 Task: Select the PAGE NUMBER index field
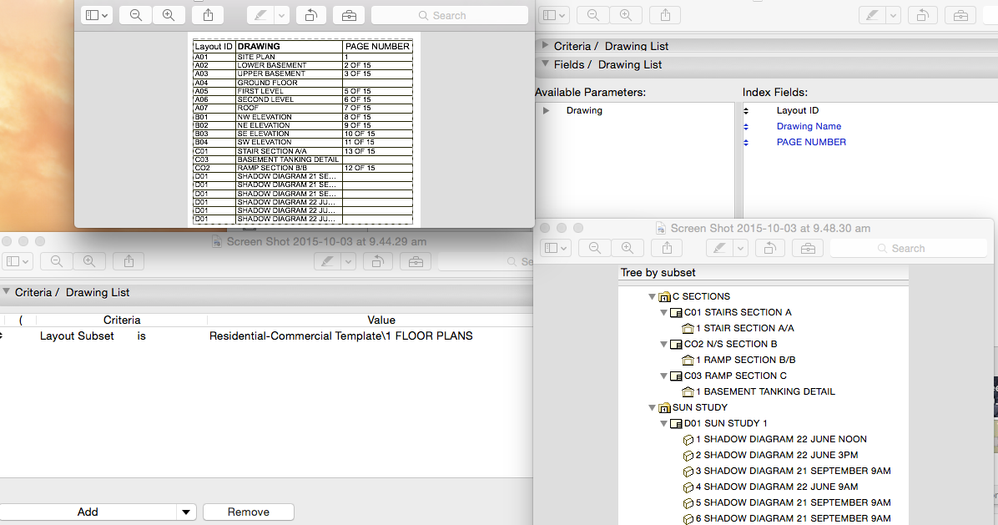(x=811, y=142)
